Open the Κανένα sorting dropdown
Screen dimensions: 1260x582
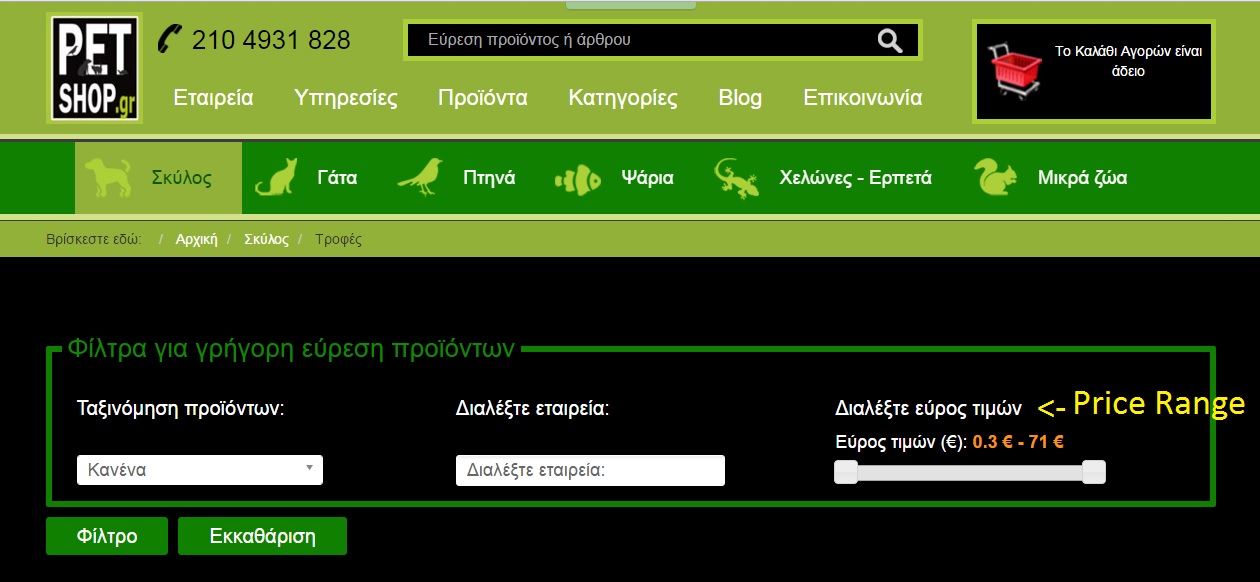click(200, 470)
